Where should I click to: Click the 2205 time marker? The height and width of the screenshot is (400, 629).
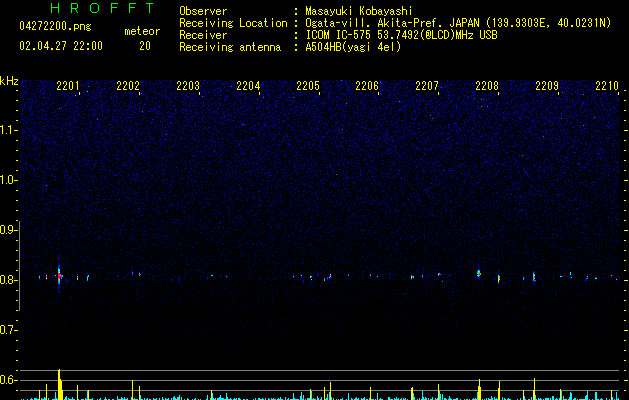[x=308, y=85]
